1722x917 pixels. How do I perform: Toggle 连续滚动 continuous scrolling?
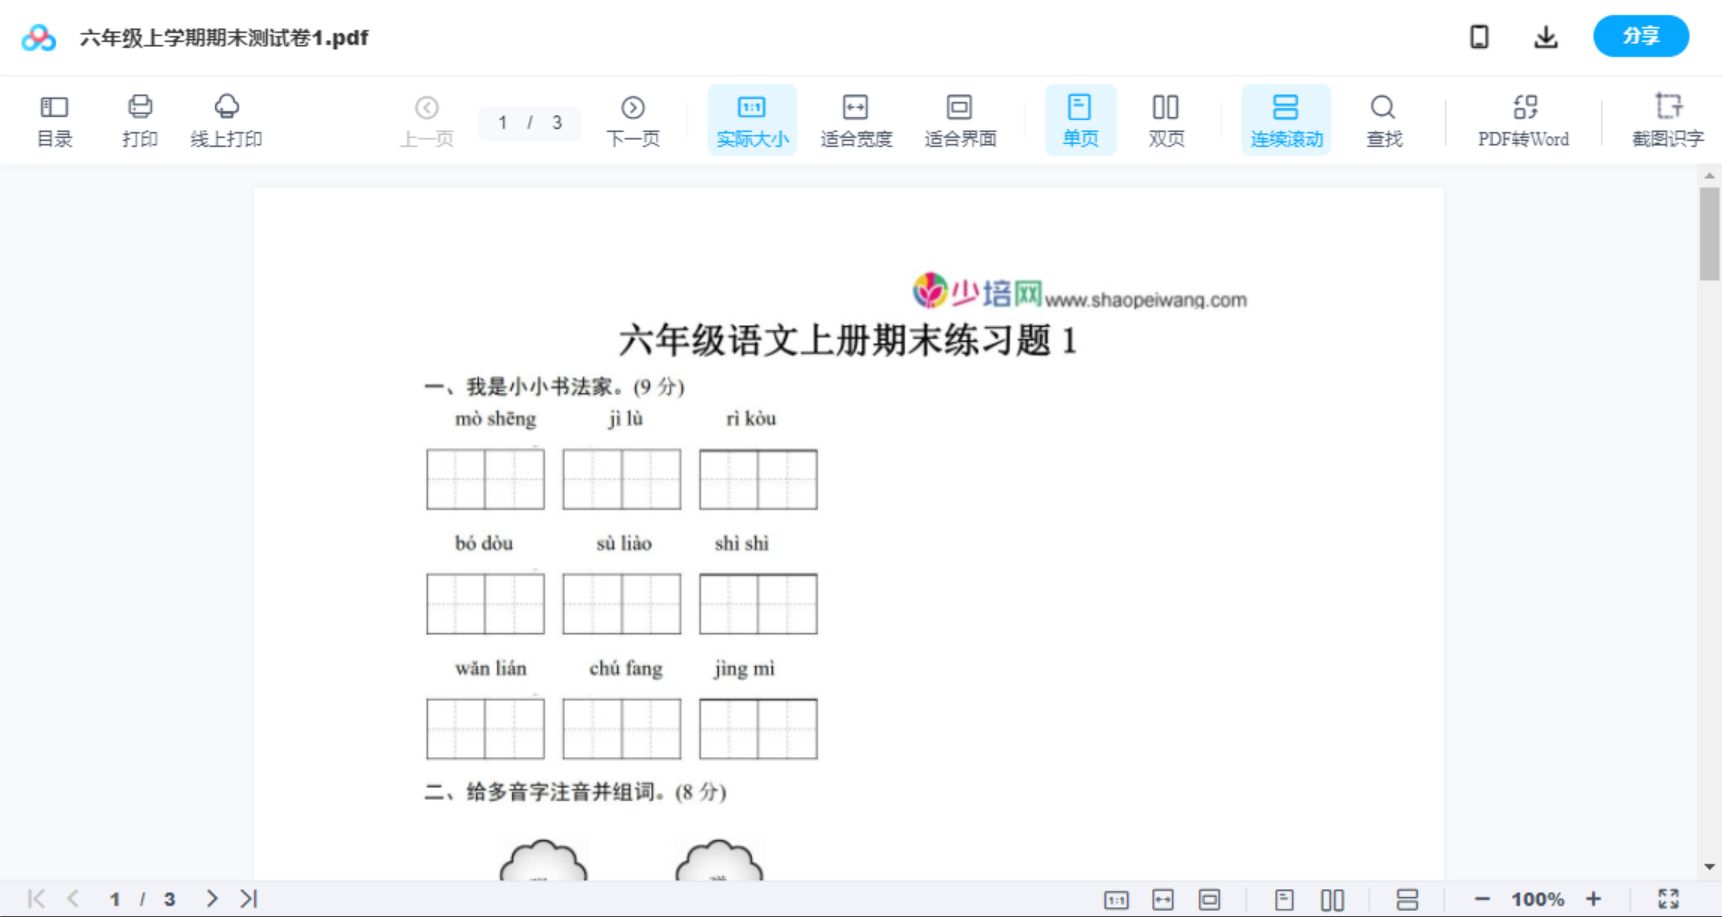tap(1286, 119)
